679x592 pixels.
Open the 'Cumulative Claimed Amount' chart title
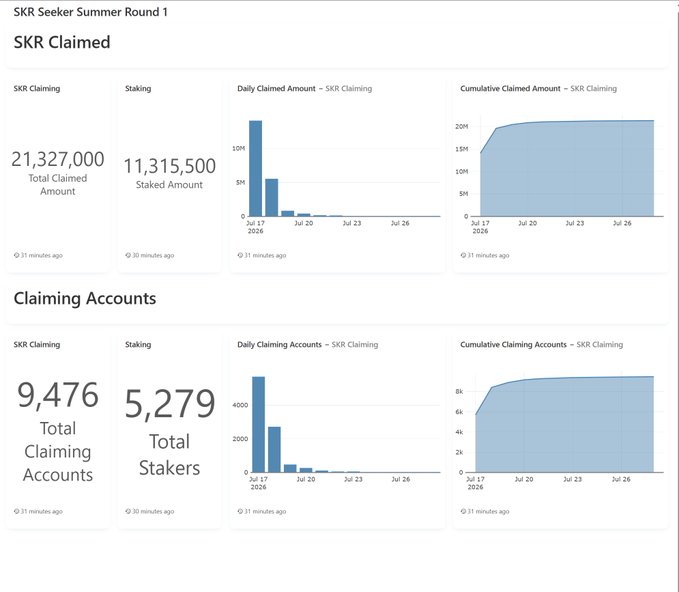[x=510, y=89]
